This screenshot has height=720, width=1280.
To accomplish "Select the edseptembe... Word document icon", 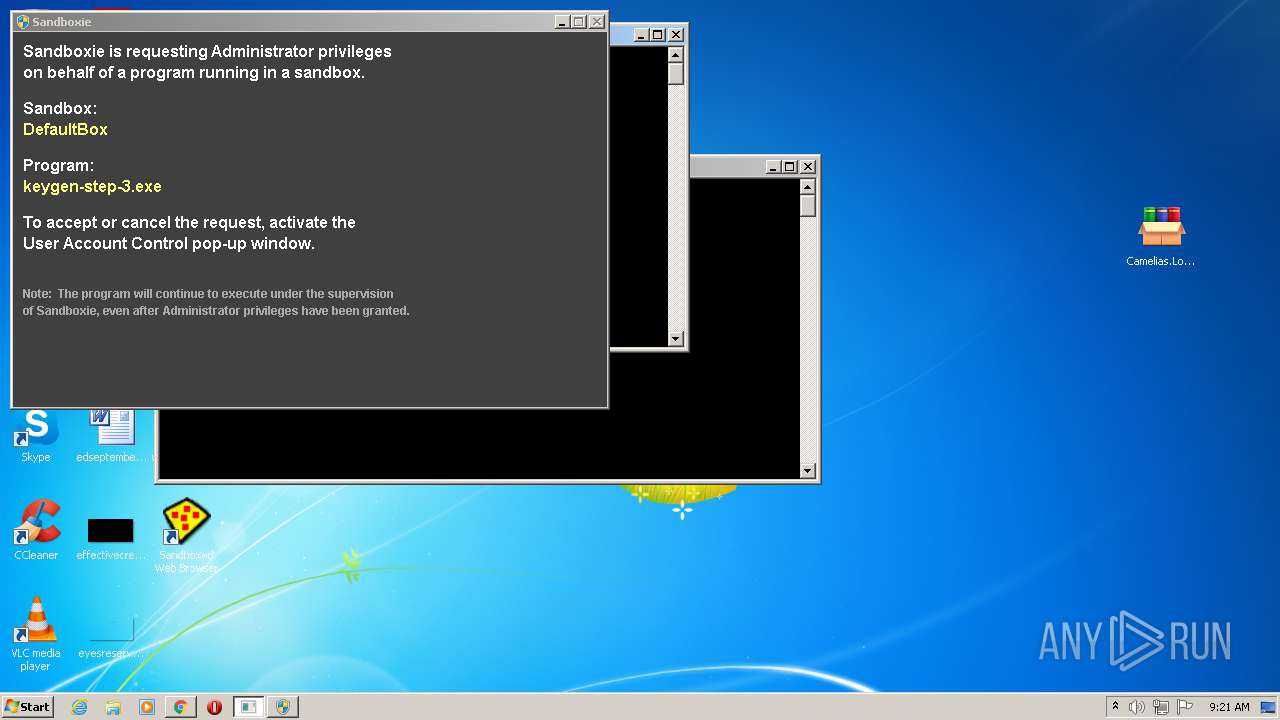I will pyautogui.click(x=111, y=436).
